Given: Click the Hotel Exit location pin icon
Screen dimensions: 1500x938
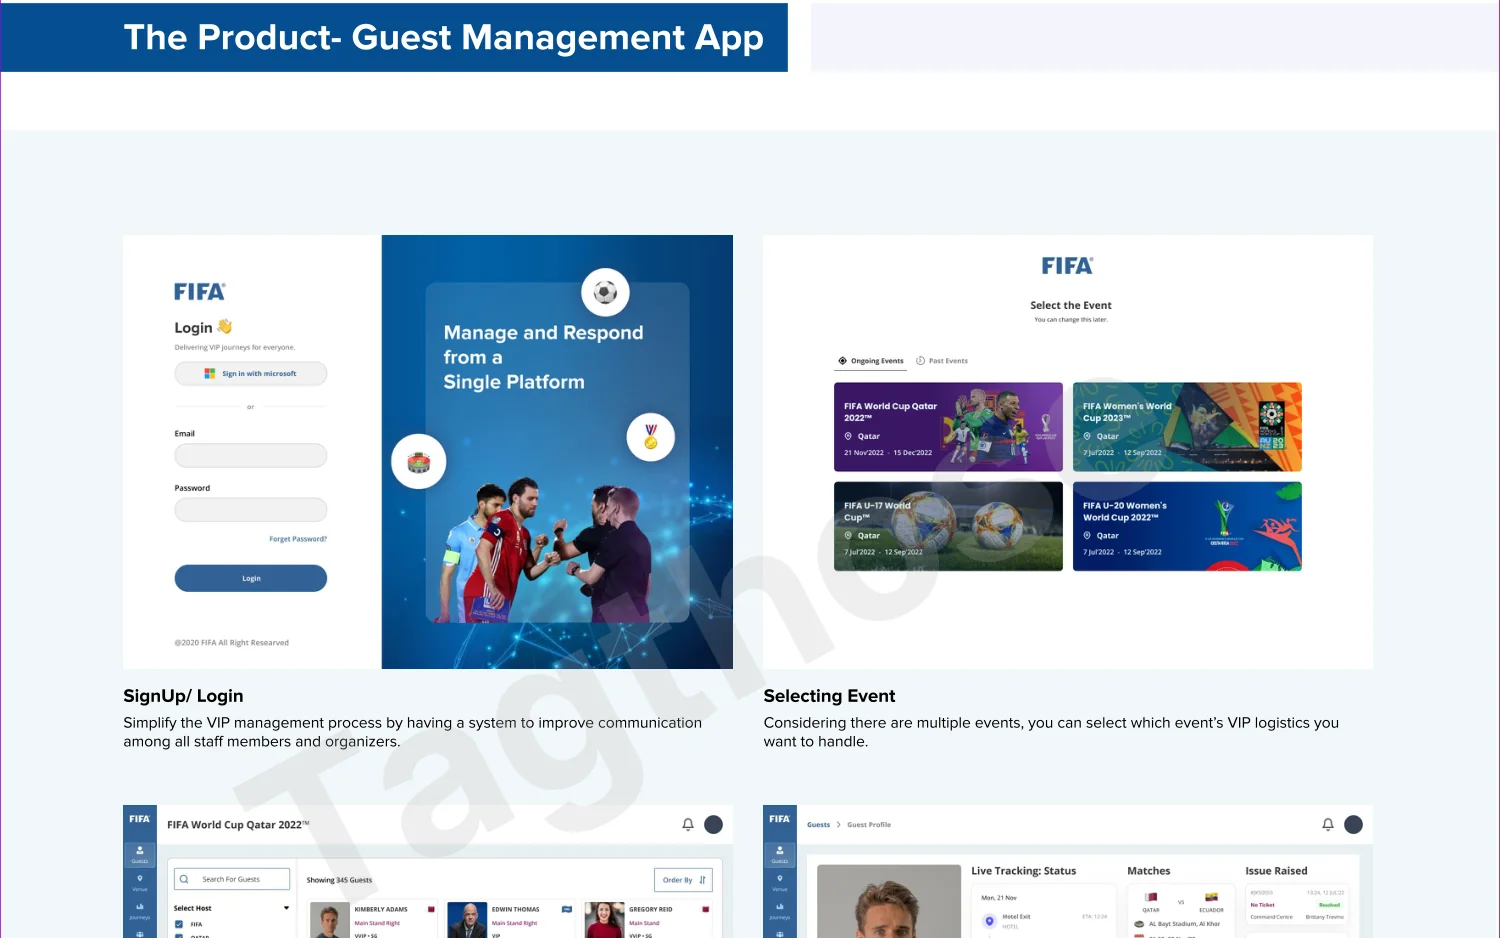Looking at the screenshot, I should [x=989, y=921].
